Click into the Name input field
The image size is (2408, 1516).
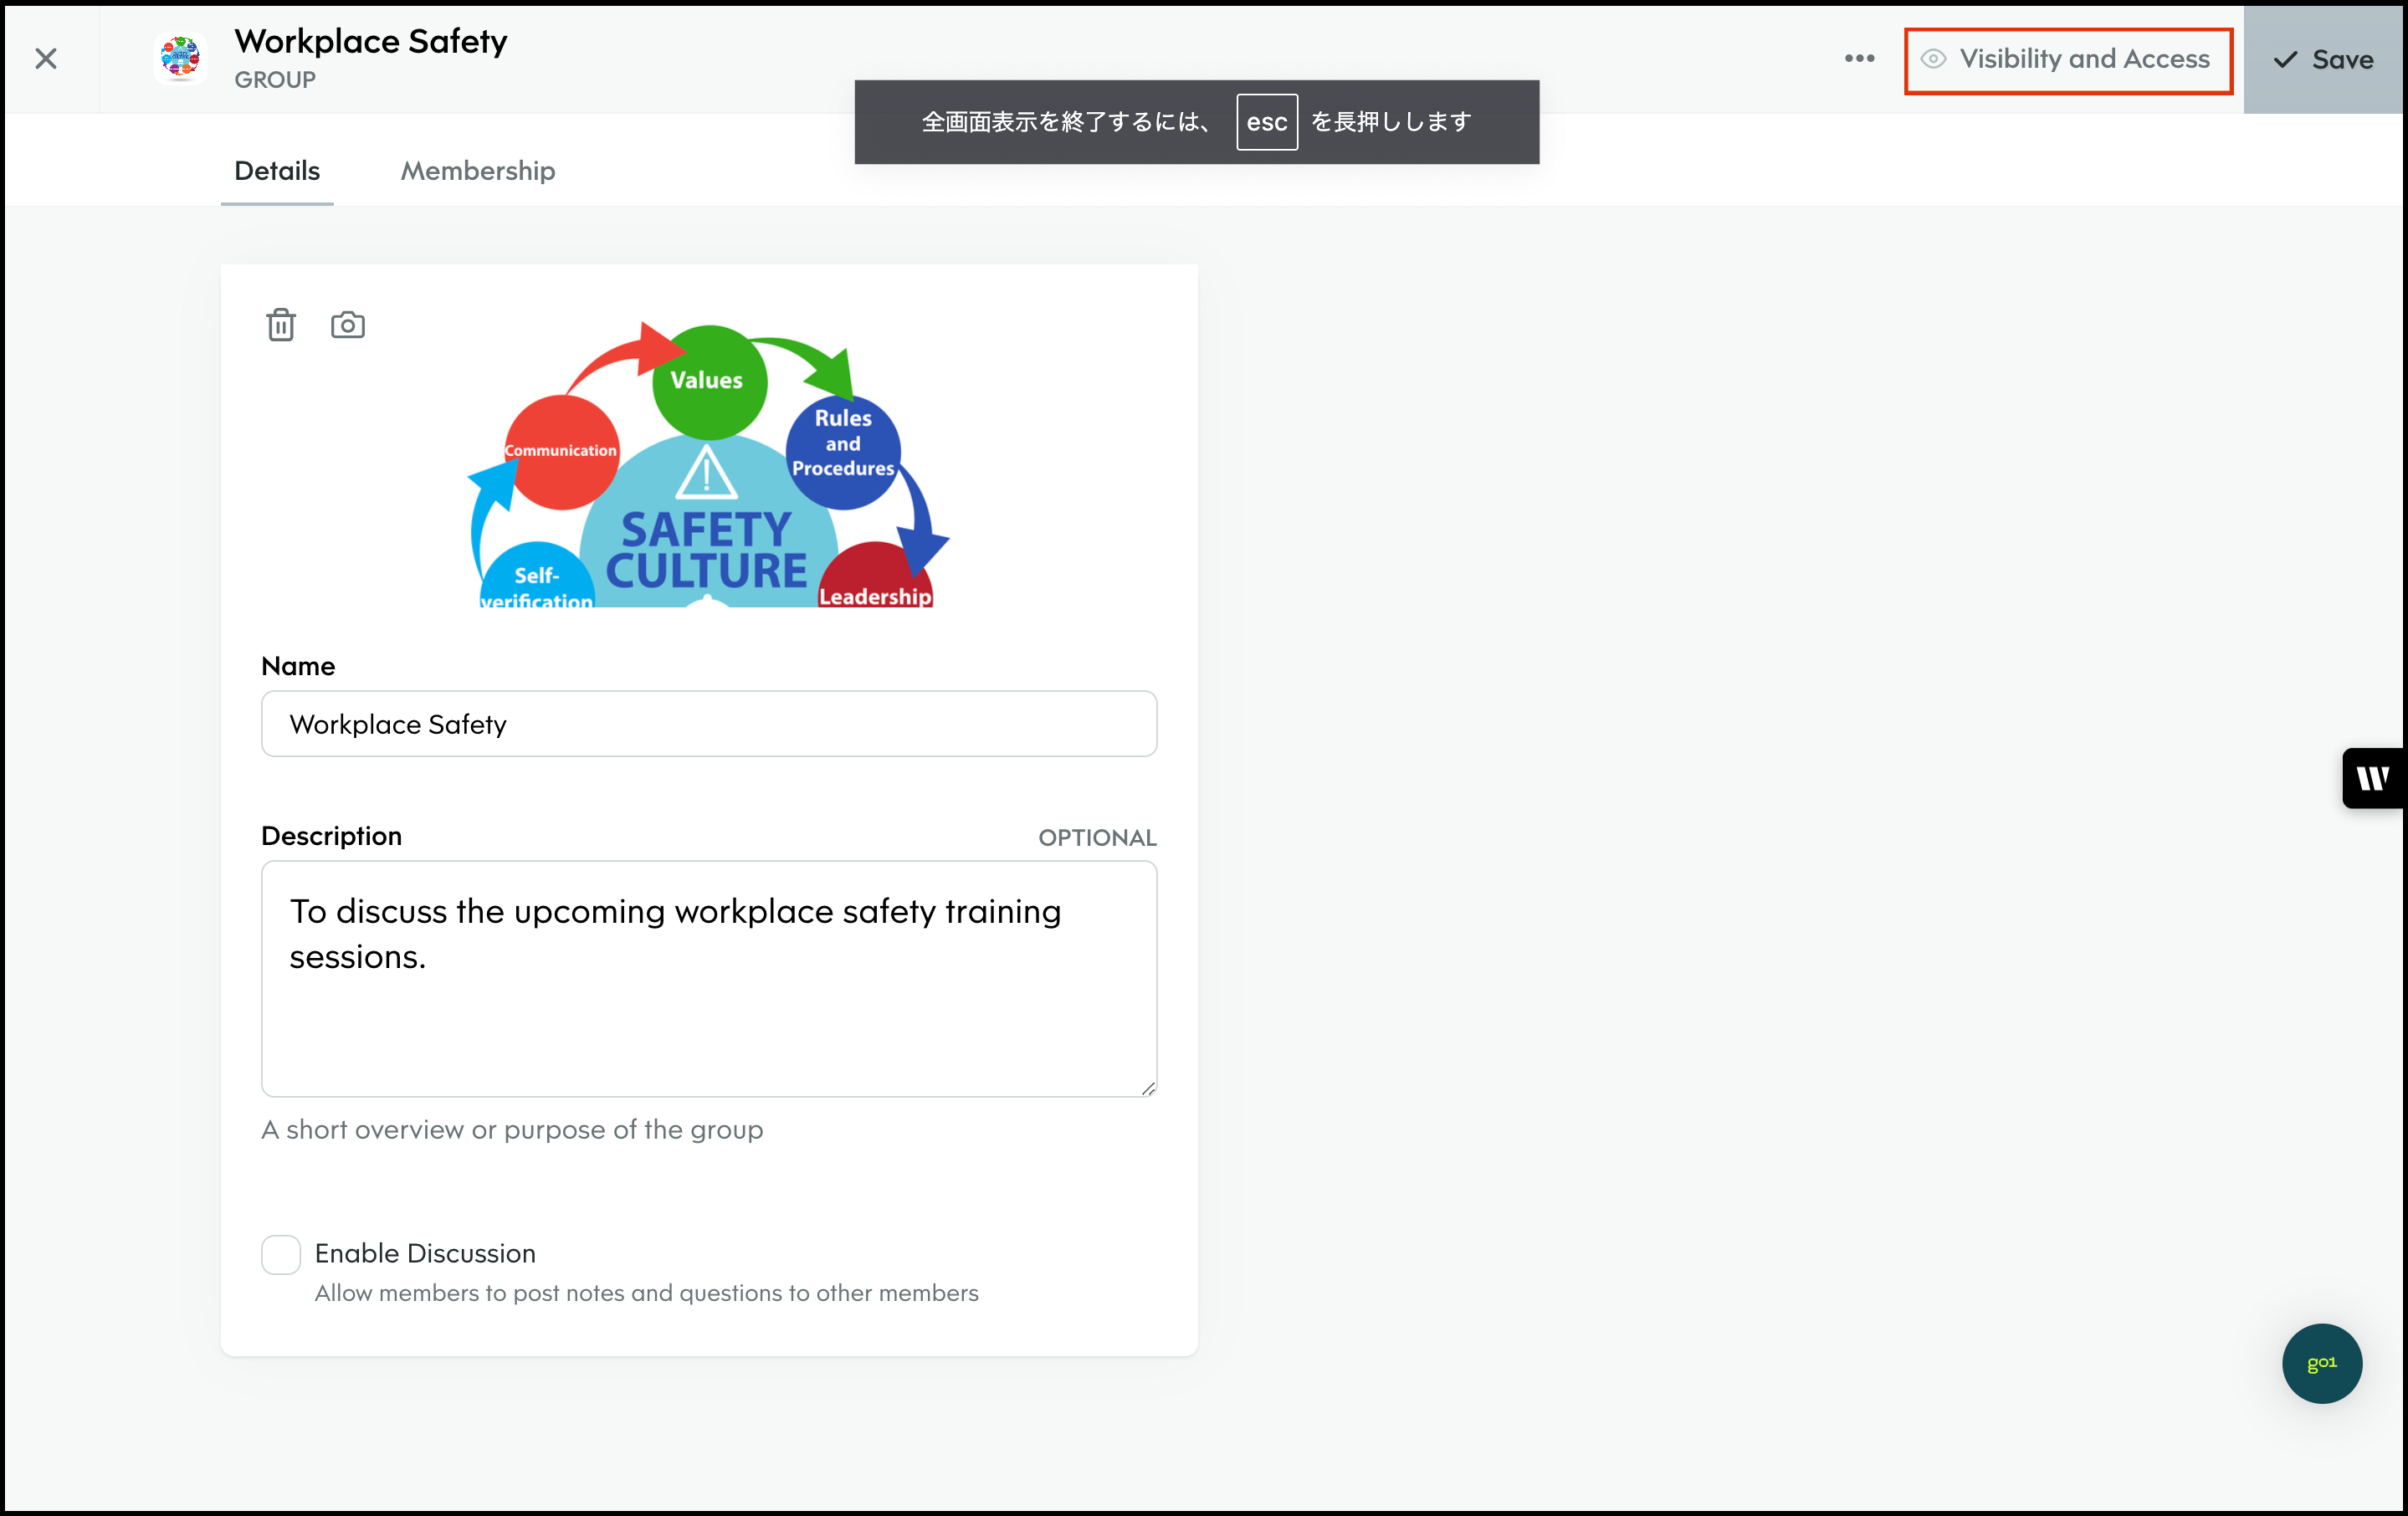(709, 724)
